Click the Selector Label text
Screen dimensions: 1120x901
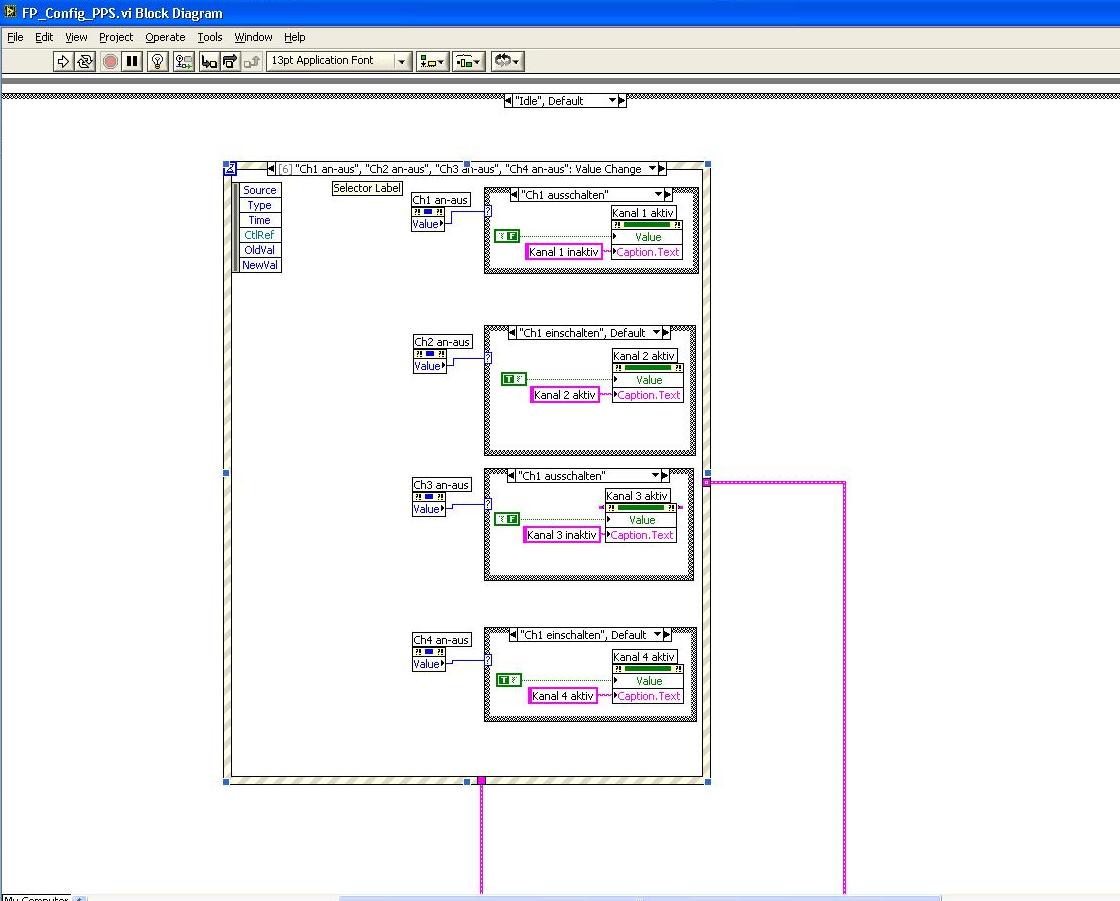pos(367,188)
